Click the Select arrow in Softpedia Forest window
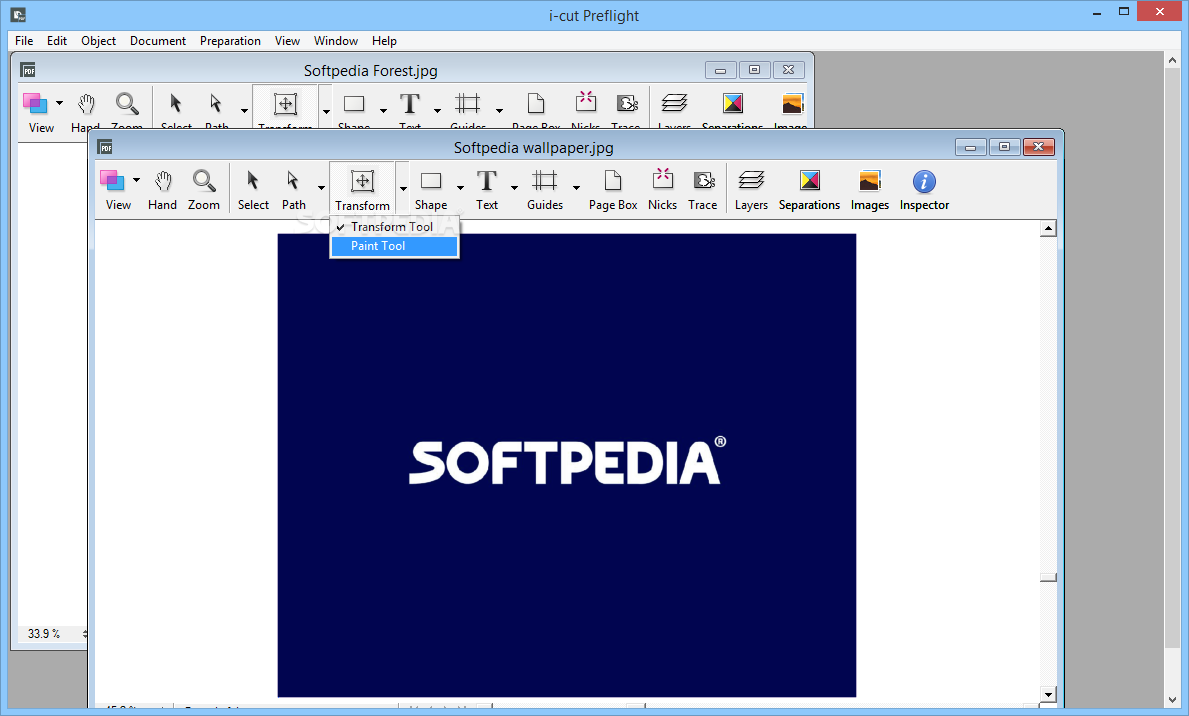This screenshot has height=716, width=1189. (176, 104)
